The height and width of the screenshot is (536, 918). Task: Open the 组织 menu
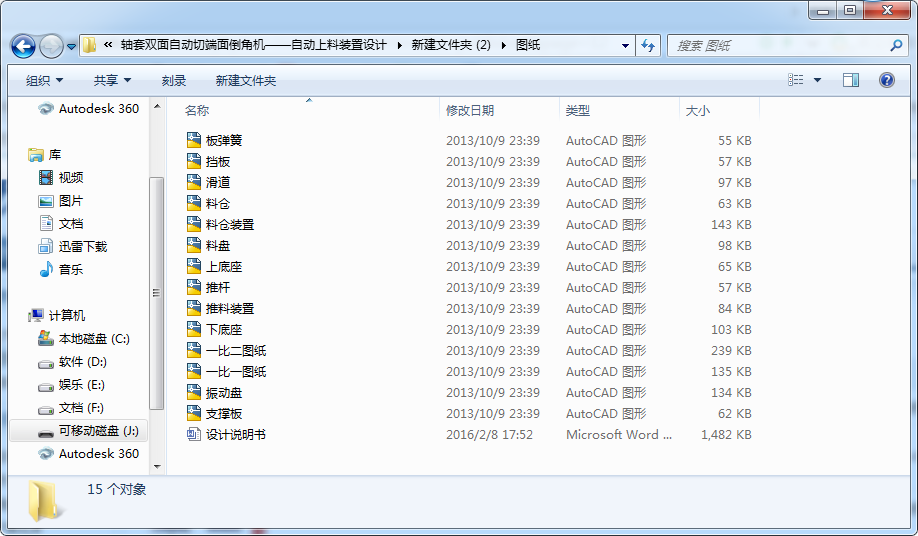pos(44,80)
